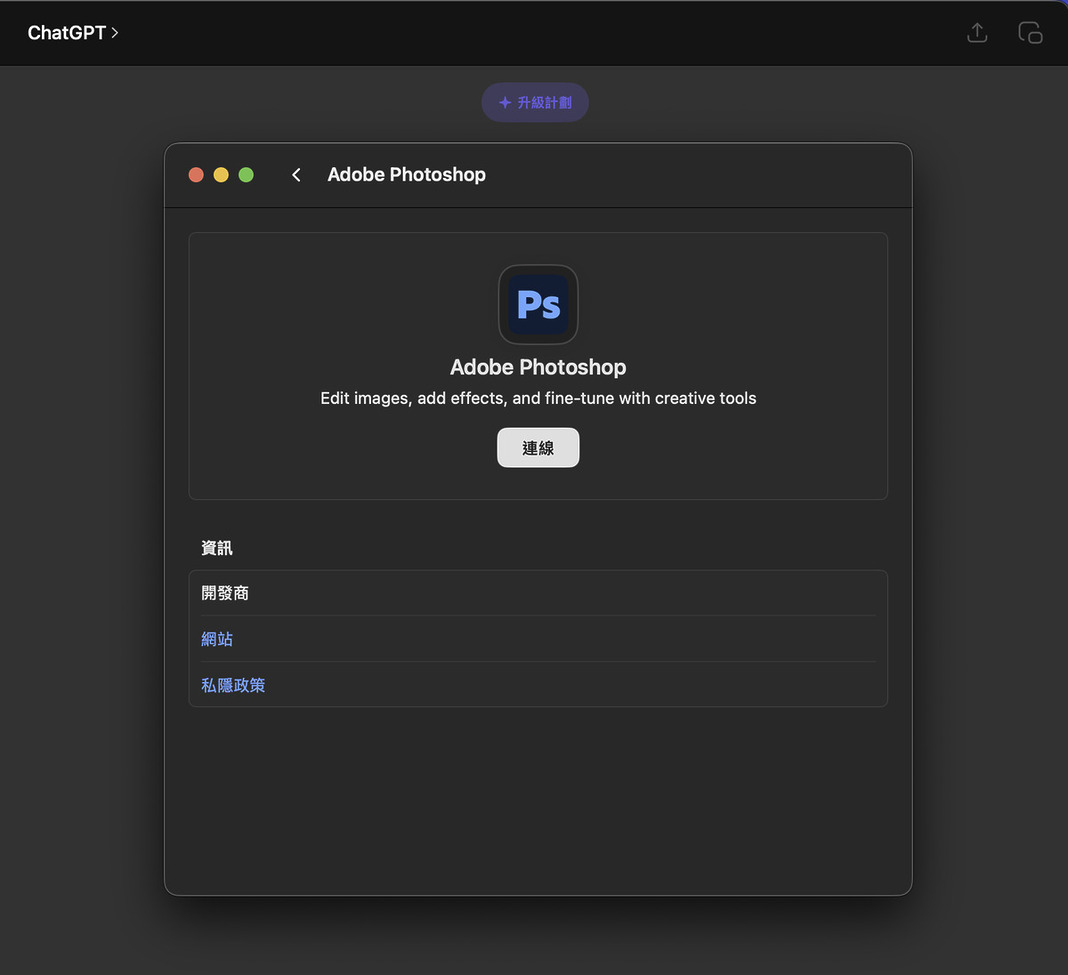
Task: Open the 私隱政策 privacy policy link
Action: (x=233, y=684)
